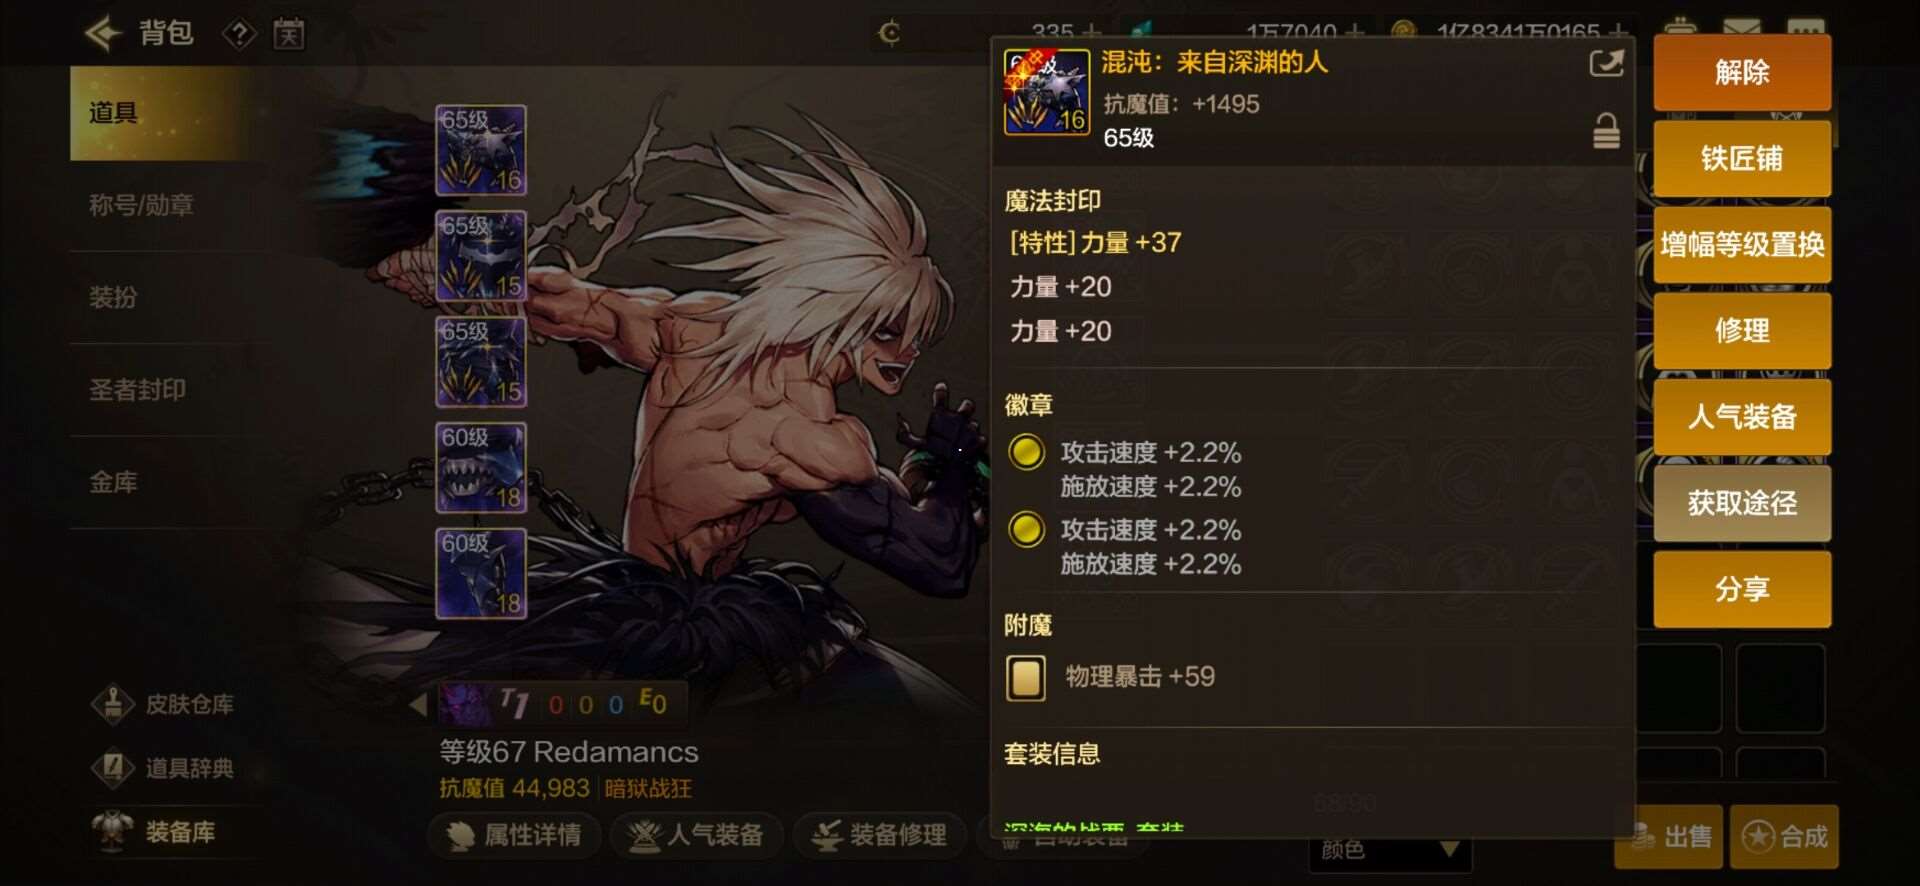
Task: Open 属性详情 attribute details
Action: pos(515,835)
